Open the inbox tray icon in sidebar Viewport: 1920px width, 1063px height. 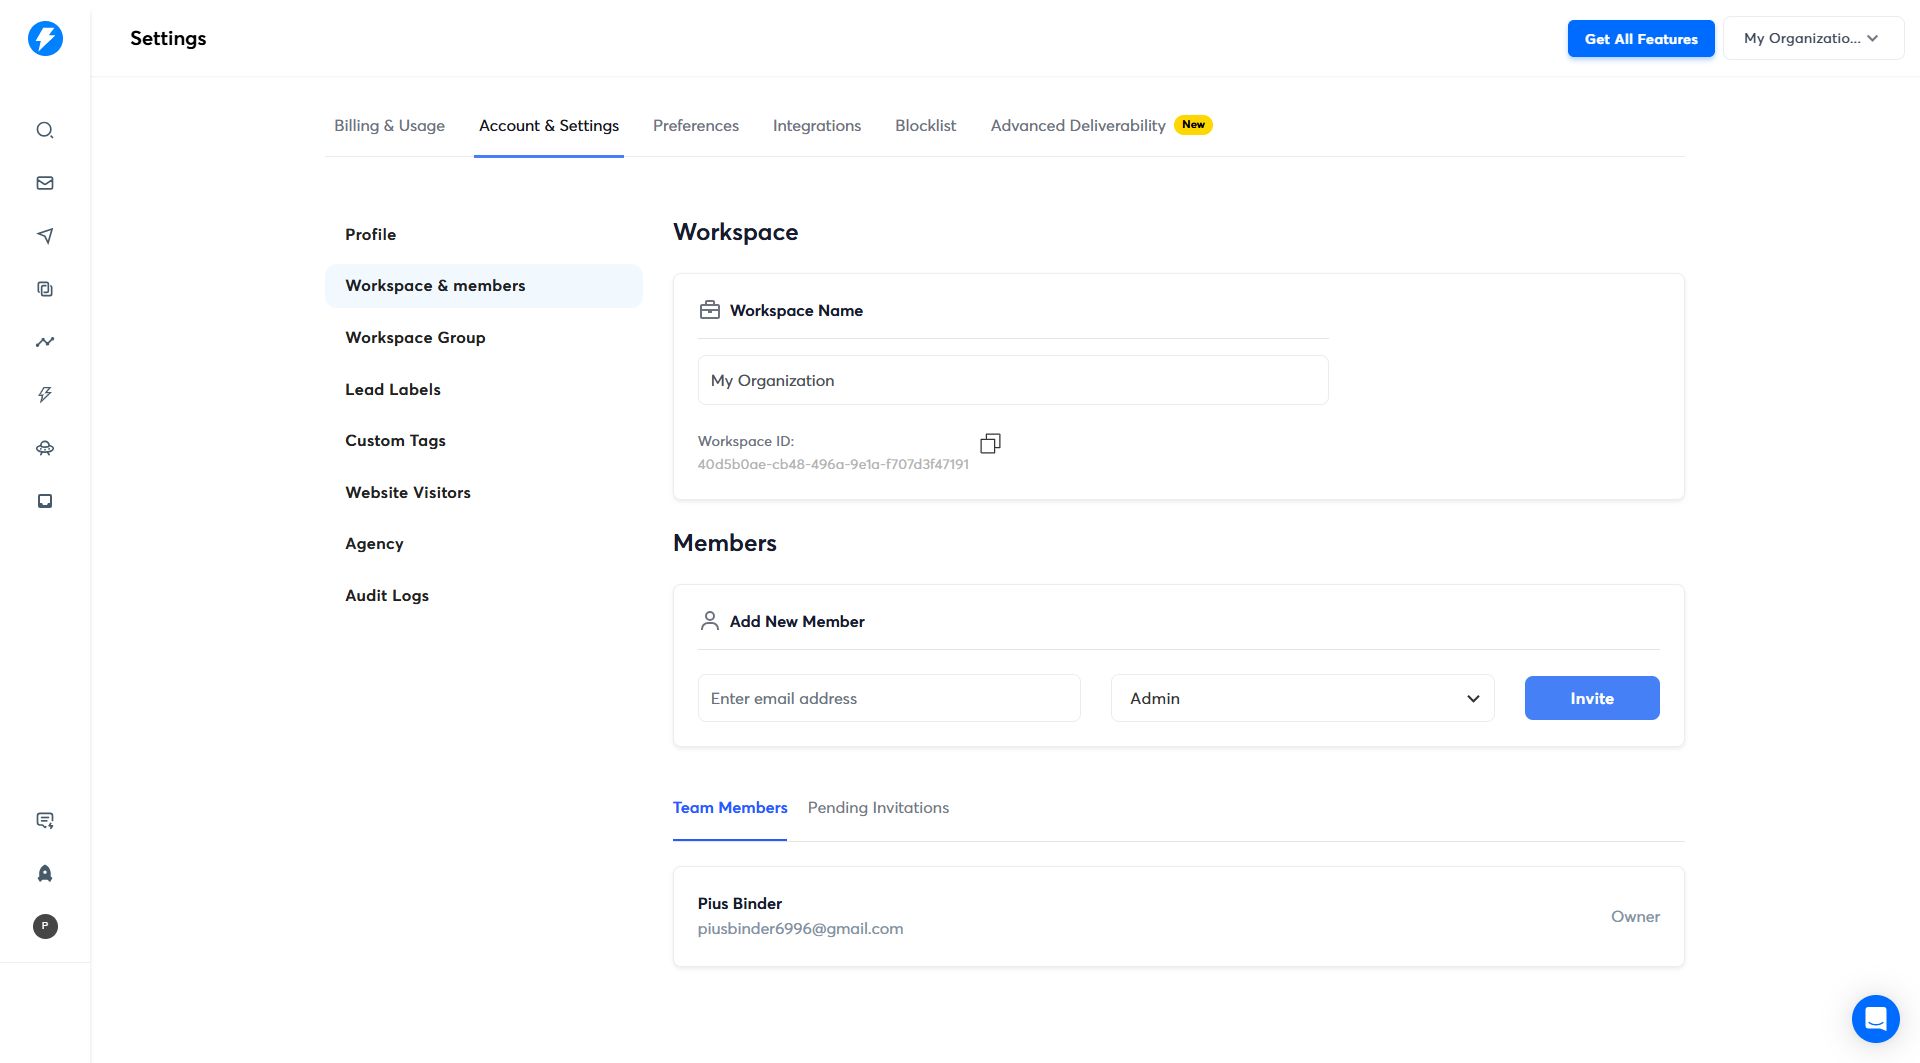(x=45, y=501)
